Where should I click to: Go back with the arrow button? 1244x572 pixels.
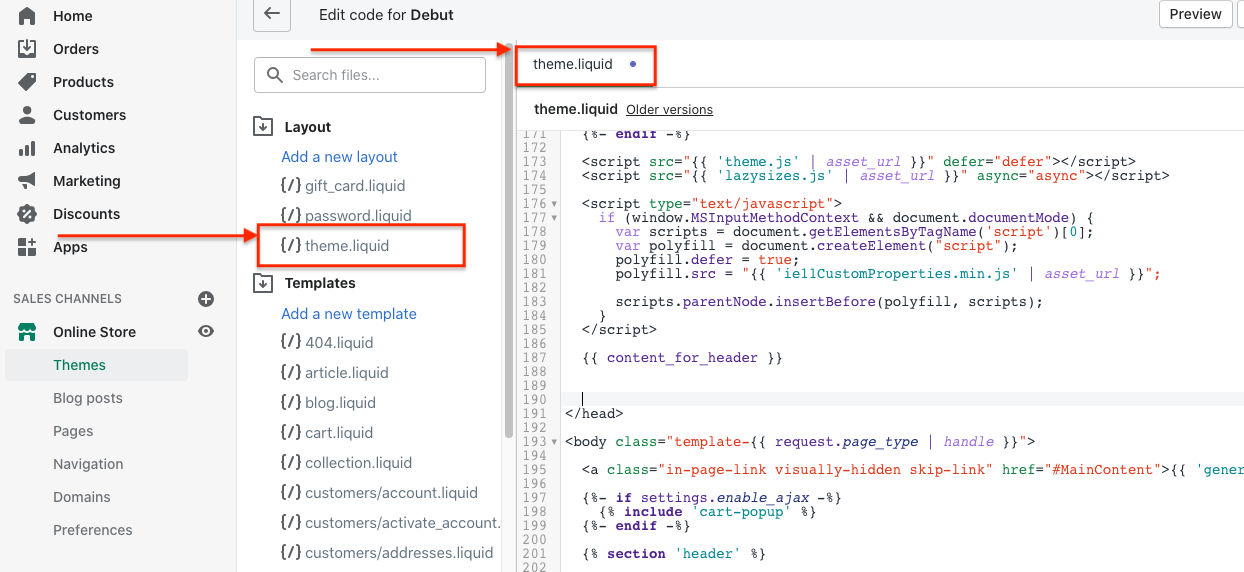pos(271,15)
